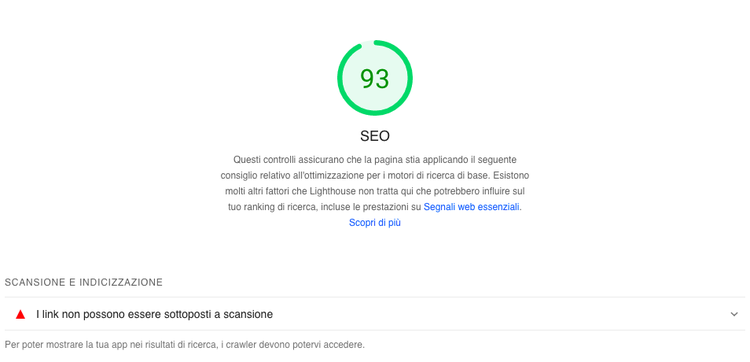Click the crawler access description text

click(x=185, y=345)
